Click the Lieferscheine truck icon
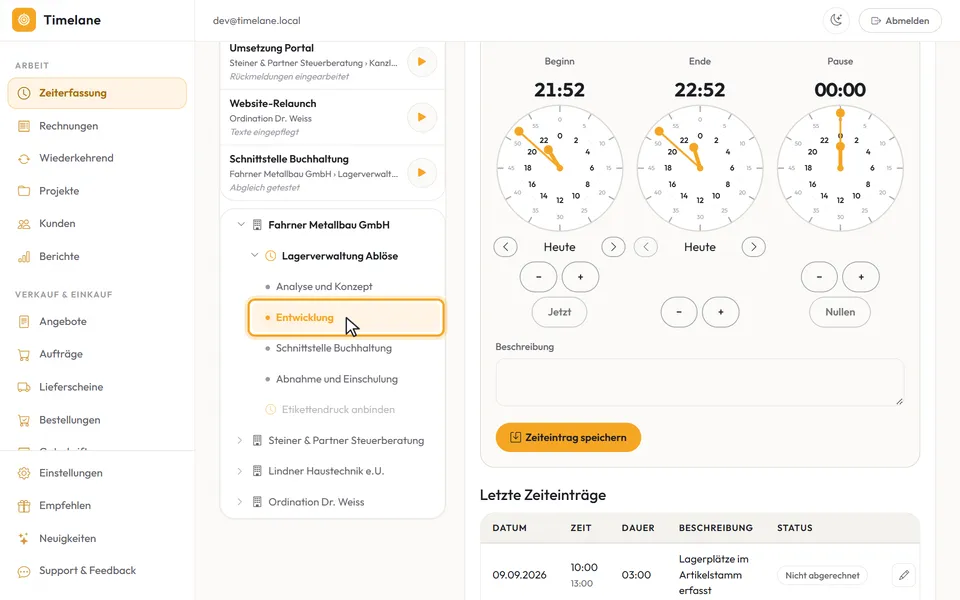Image resolution: width=960 pixels, height=600 pixels. tap(24, 387)
